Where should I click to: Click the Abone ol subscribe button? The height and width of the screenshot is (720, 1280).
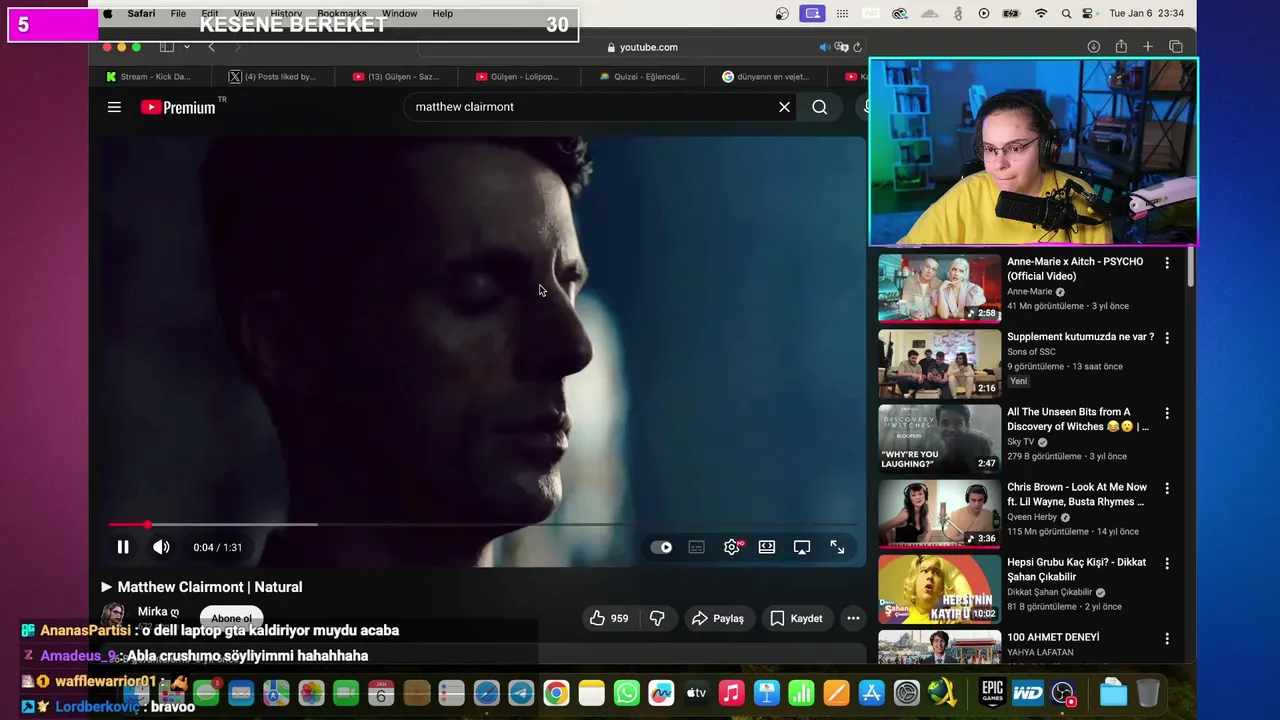pos(231,618)
